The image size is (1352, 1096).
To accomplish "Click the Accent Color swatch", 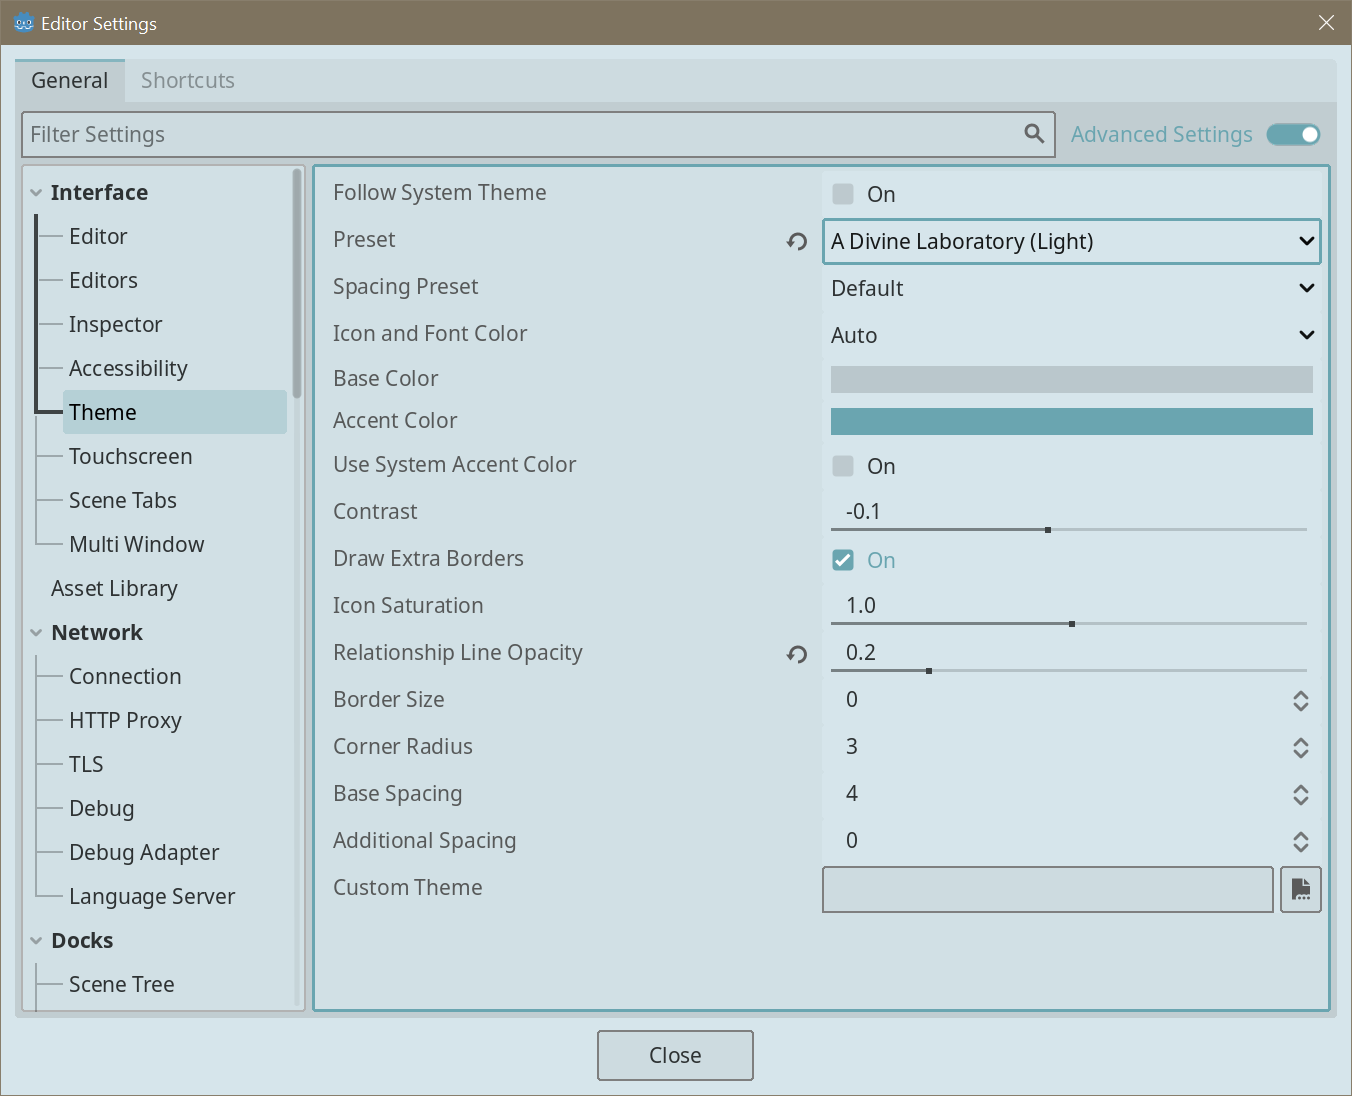I will point(1071,421).
